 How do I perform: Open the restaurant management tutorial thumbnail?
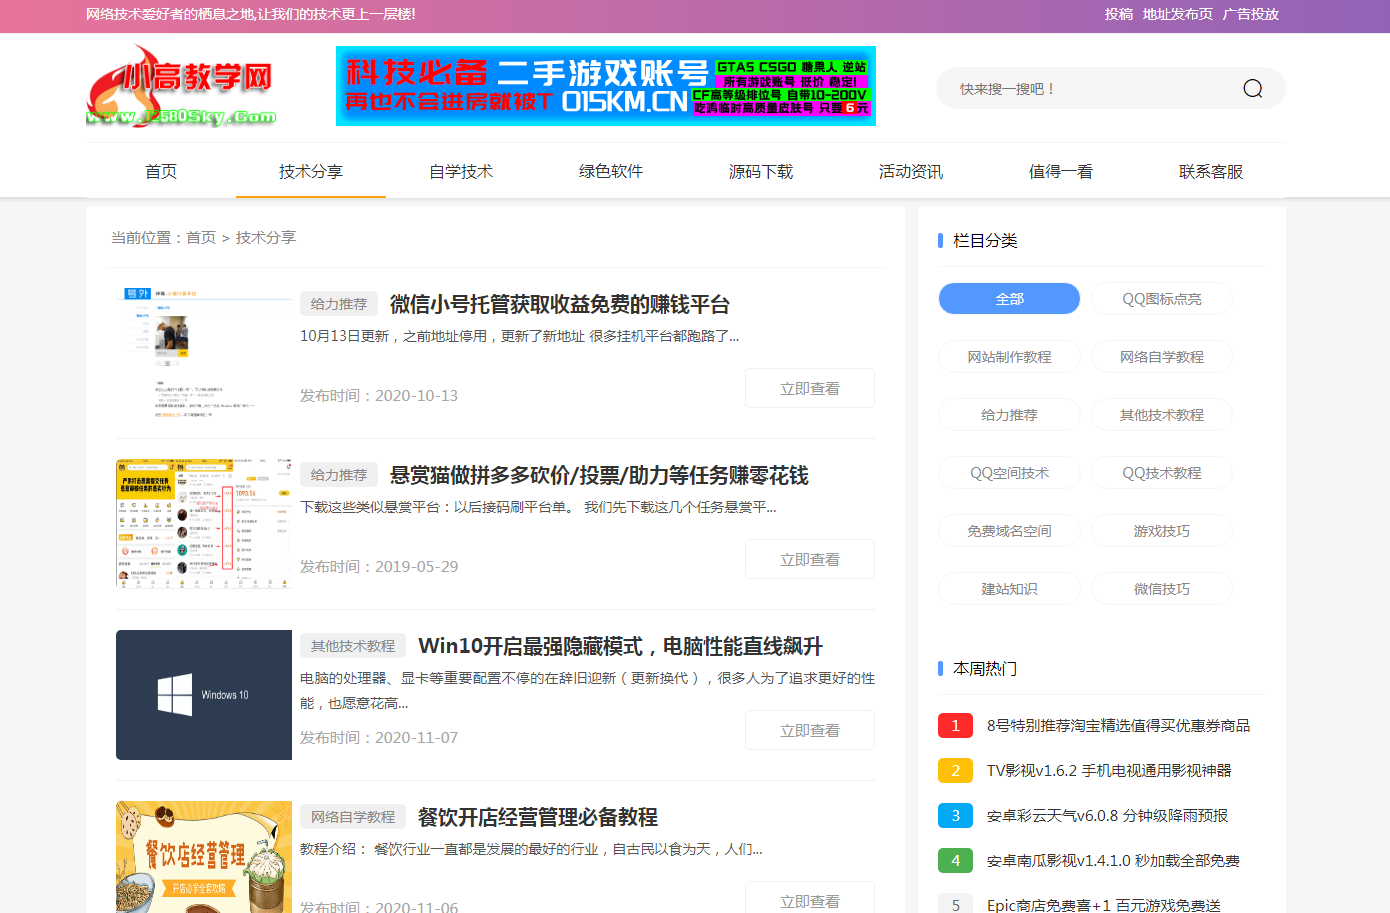[x=204, y=856]
